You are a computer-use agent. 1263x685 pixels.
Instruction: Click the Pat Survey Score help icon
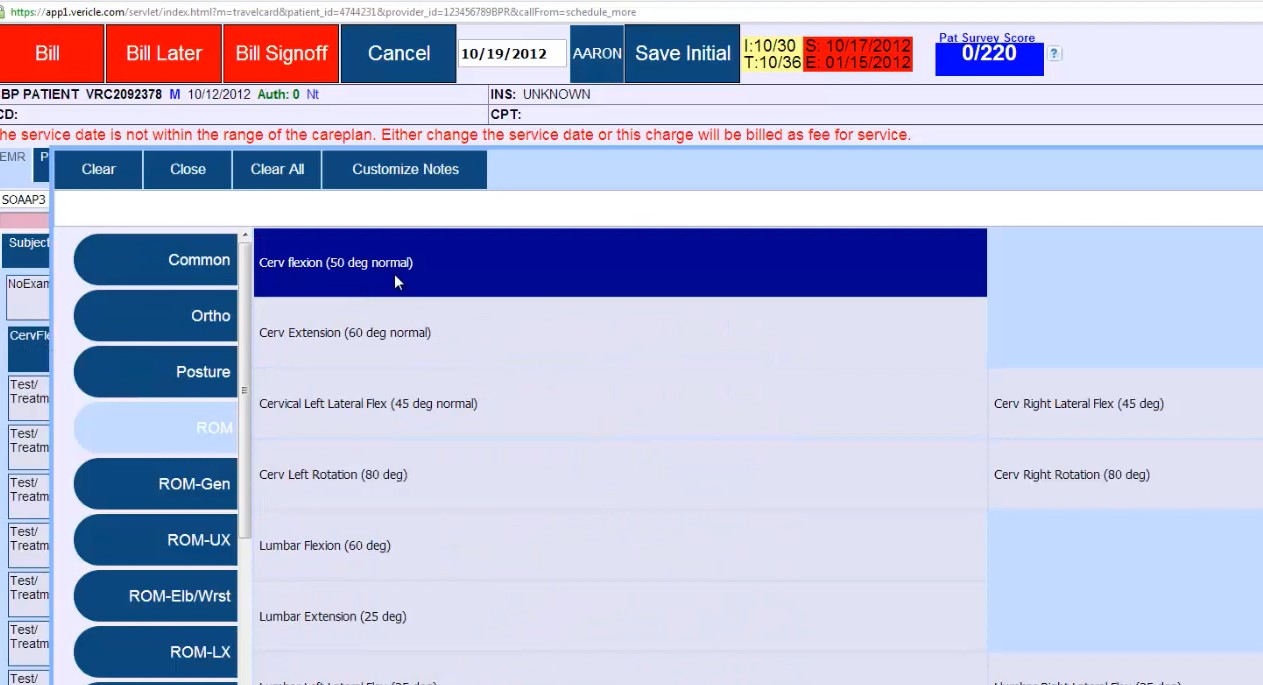pyautogui.click(x=1054, y=54)
